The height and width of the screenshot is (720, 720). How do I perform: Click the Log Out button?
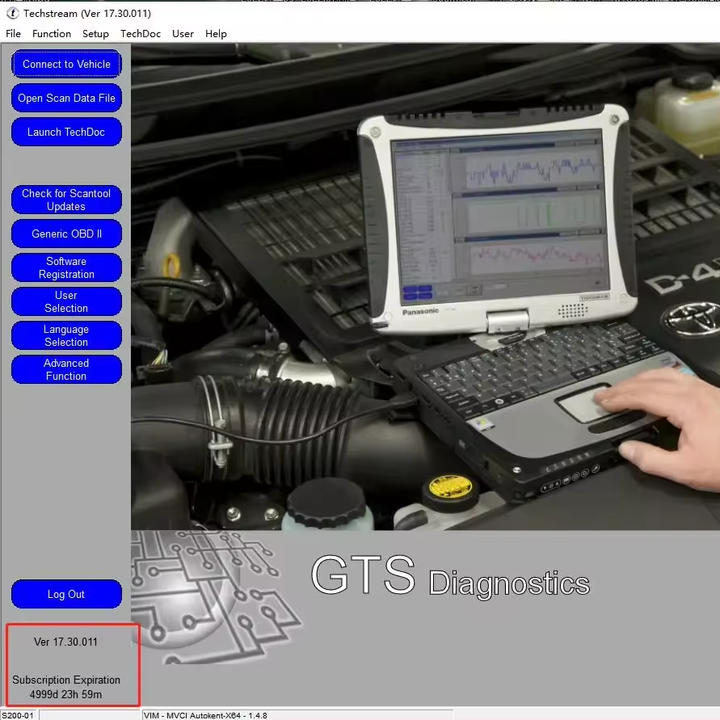coord(67,594)
